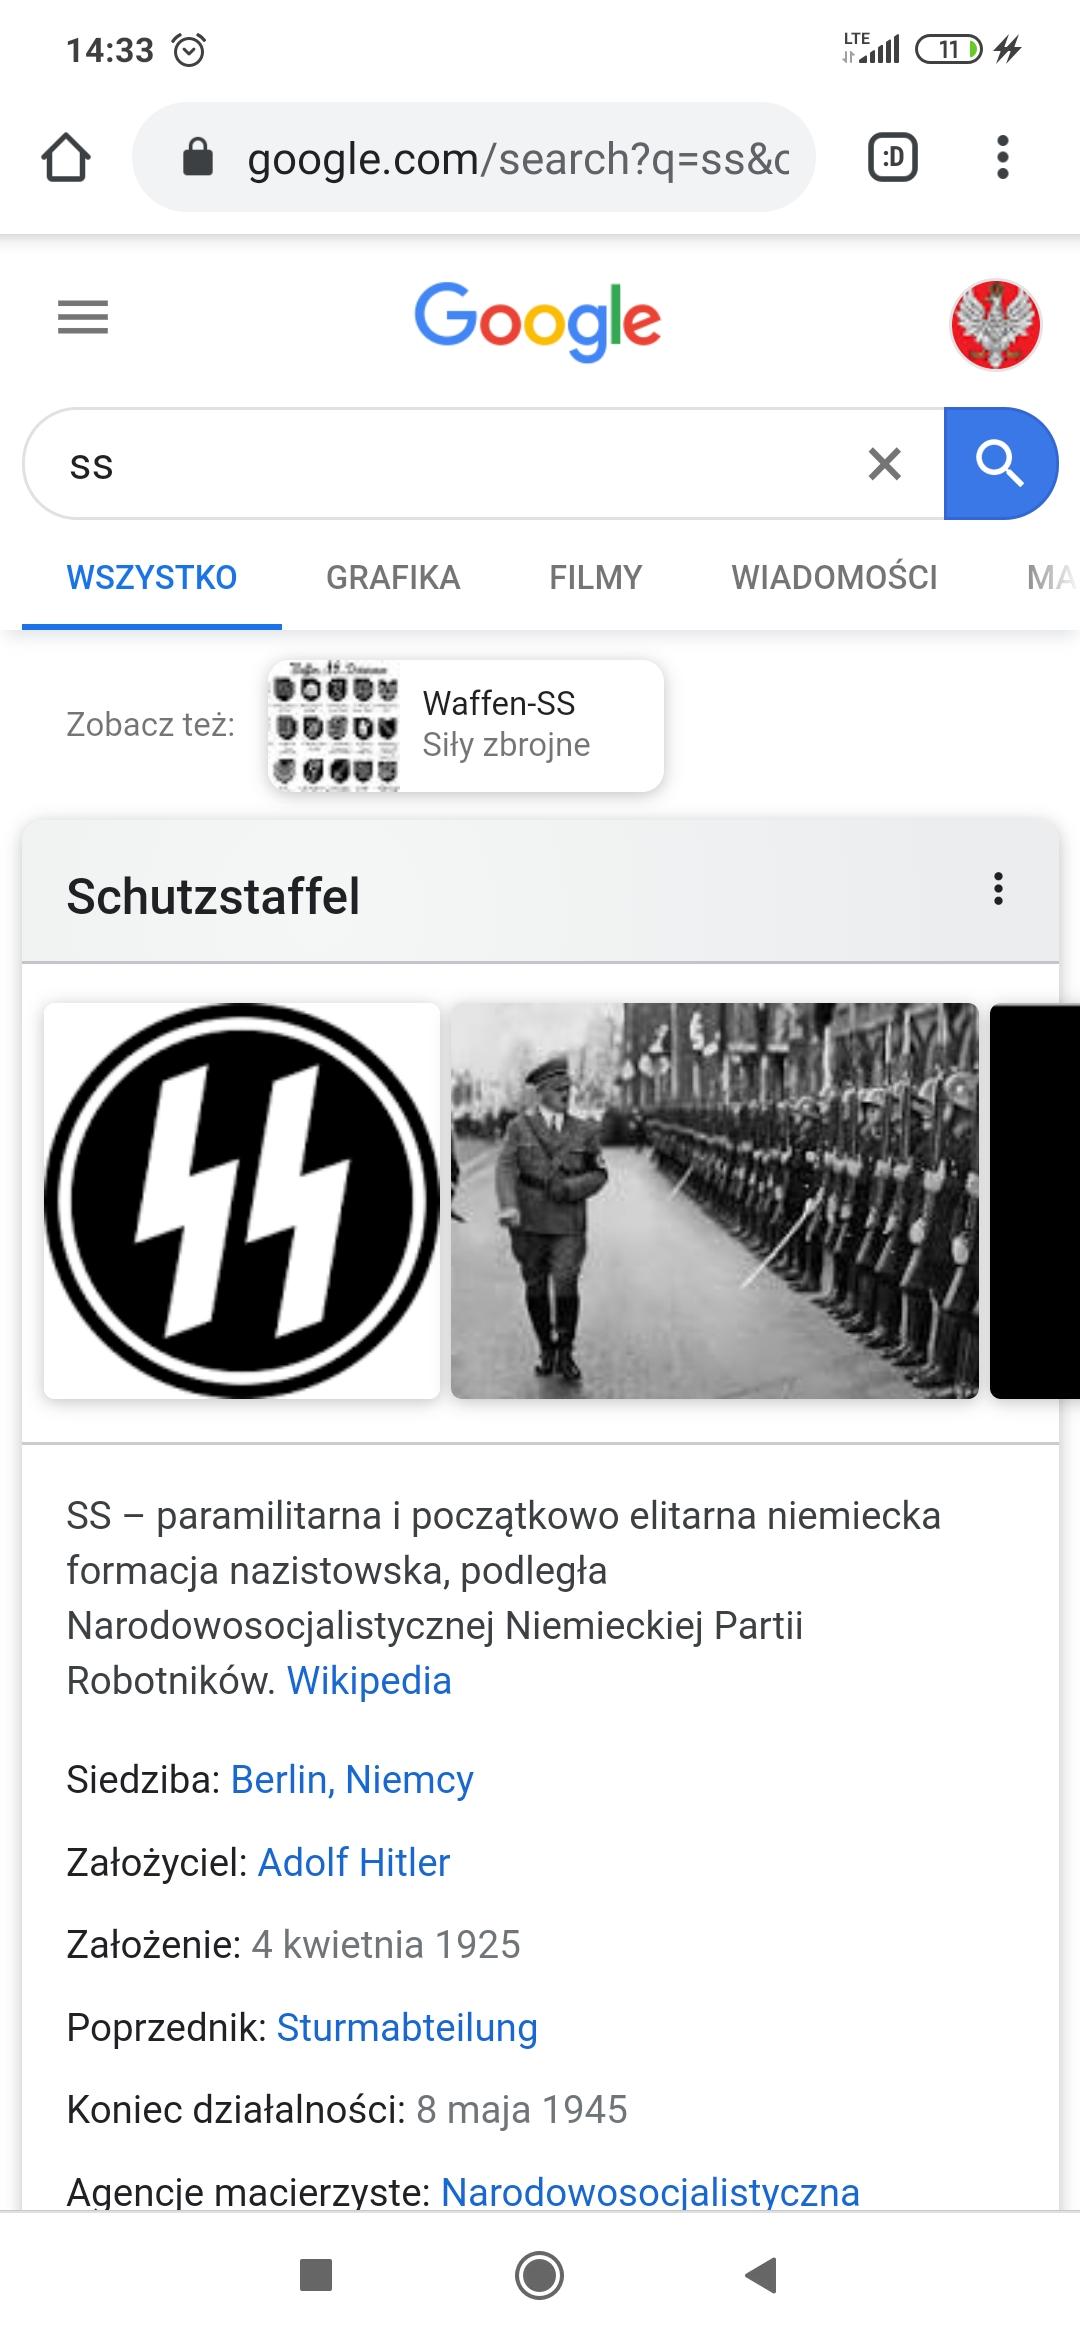Open the tab switcher button

[x=893, y=158]
